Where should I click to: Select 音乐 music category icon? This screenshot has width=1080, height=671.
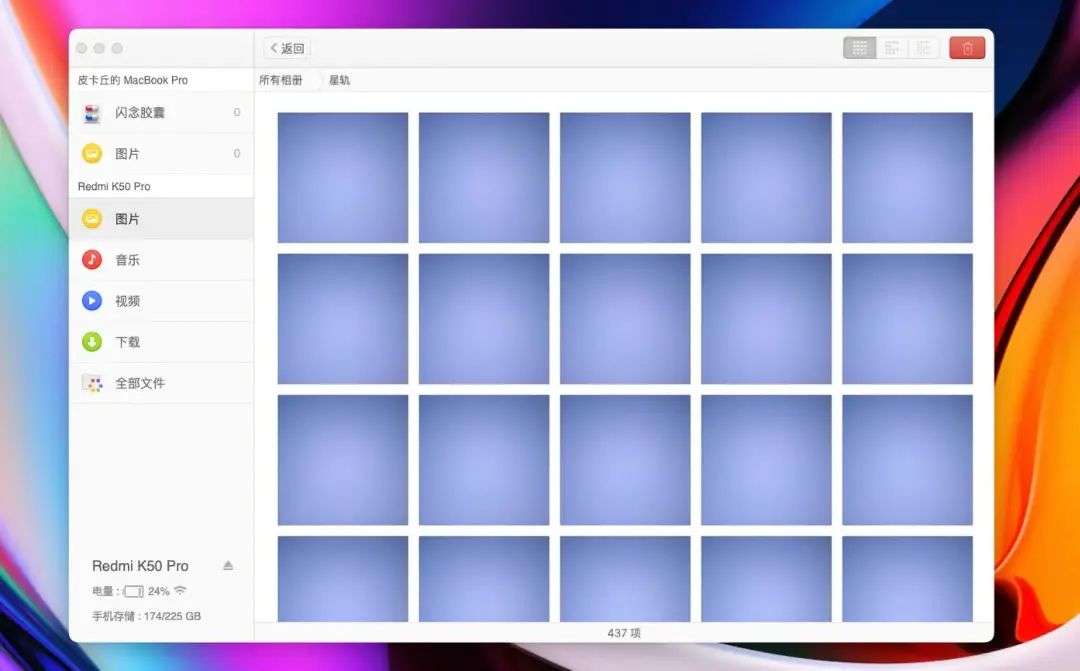(x=92, y=260)
